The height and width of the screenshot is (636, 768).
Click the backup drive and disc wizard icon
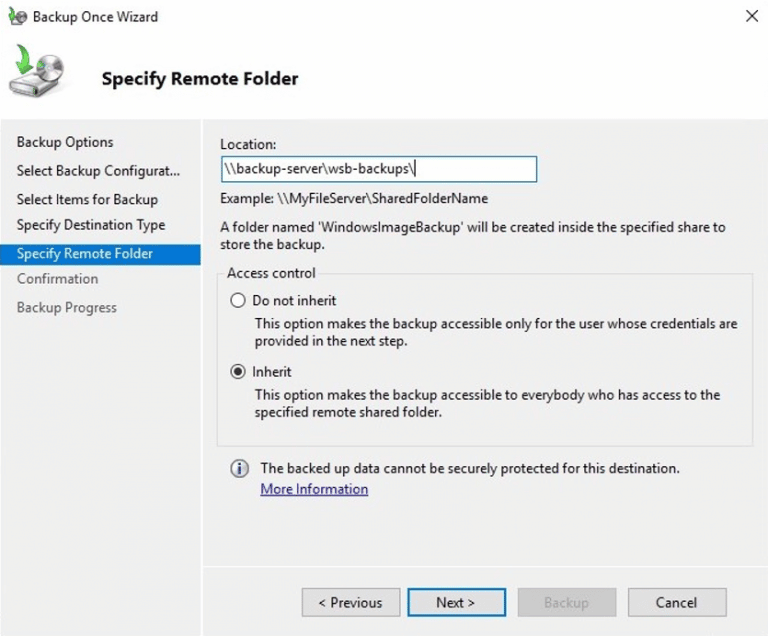(x=37, y=70)
